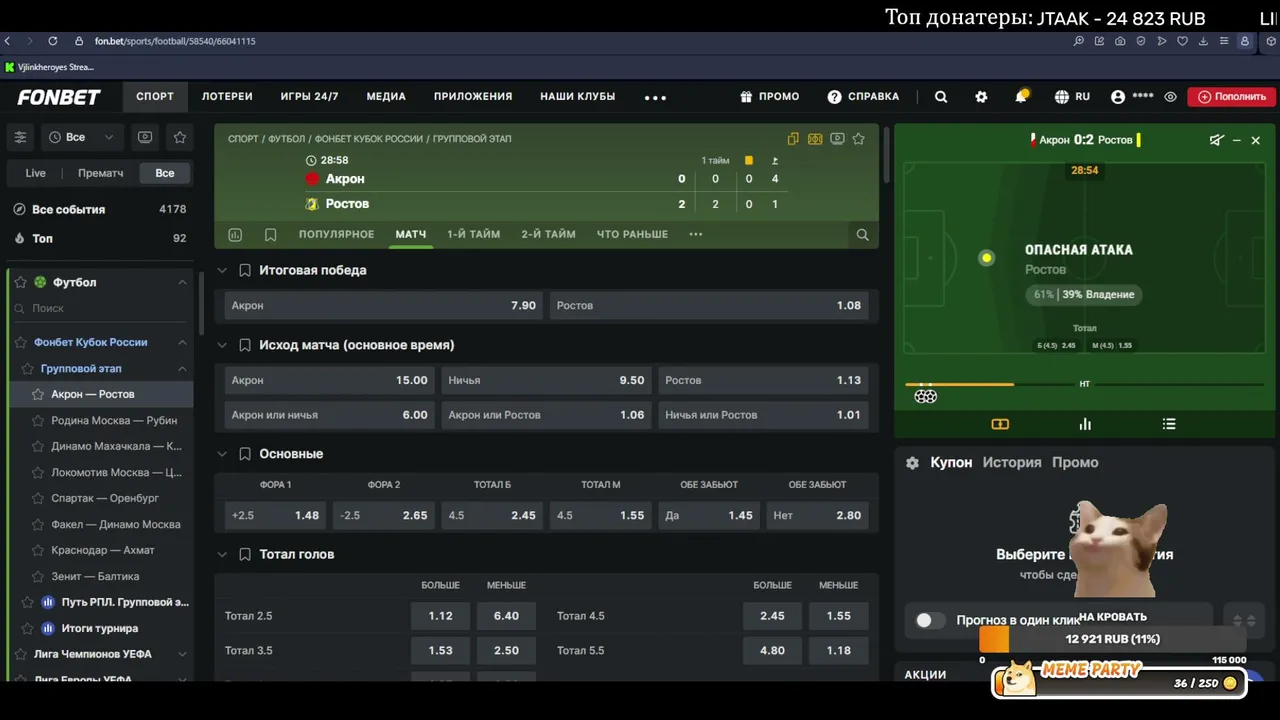Open the video broadcasts filter in sidebar
The height and width of the screenshot is (720, 1280).
pyautogui.click(x=145, y=137)
